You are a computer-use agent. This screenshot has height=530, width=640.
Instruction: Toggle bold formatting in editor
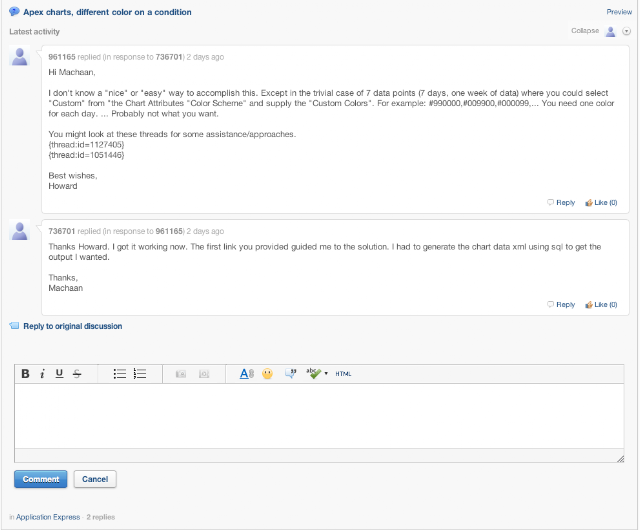coord(25,374)
